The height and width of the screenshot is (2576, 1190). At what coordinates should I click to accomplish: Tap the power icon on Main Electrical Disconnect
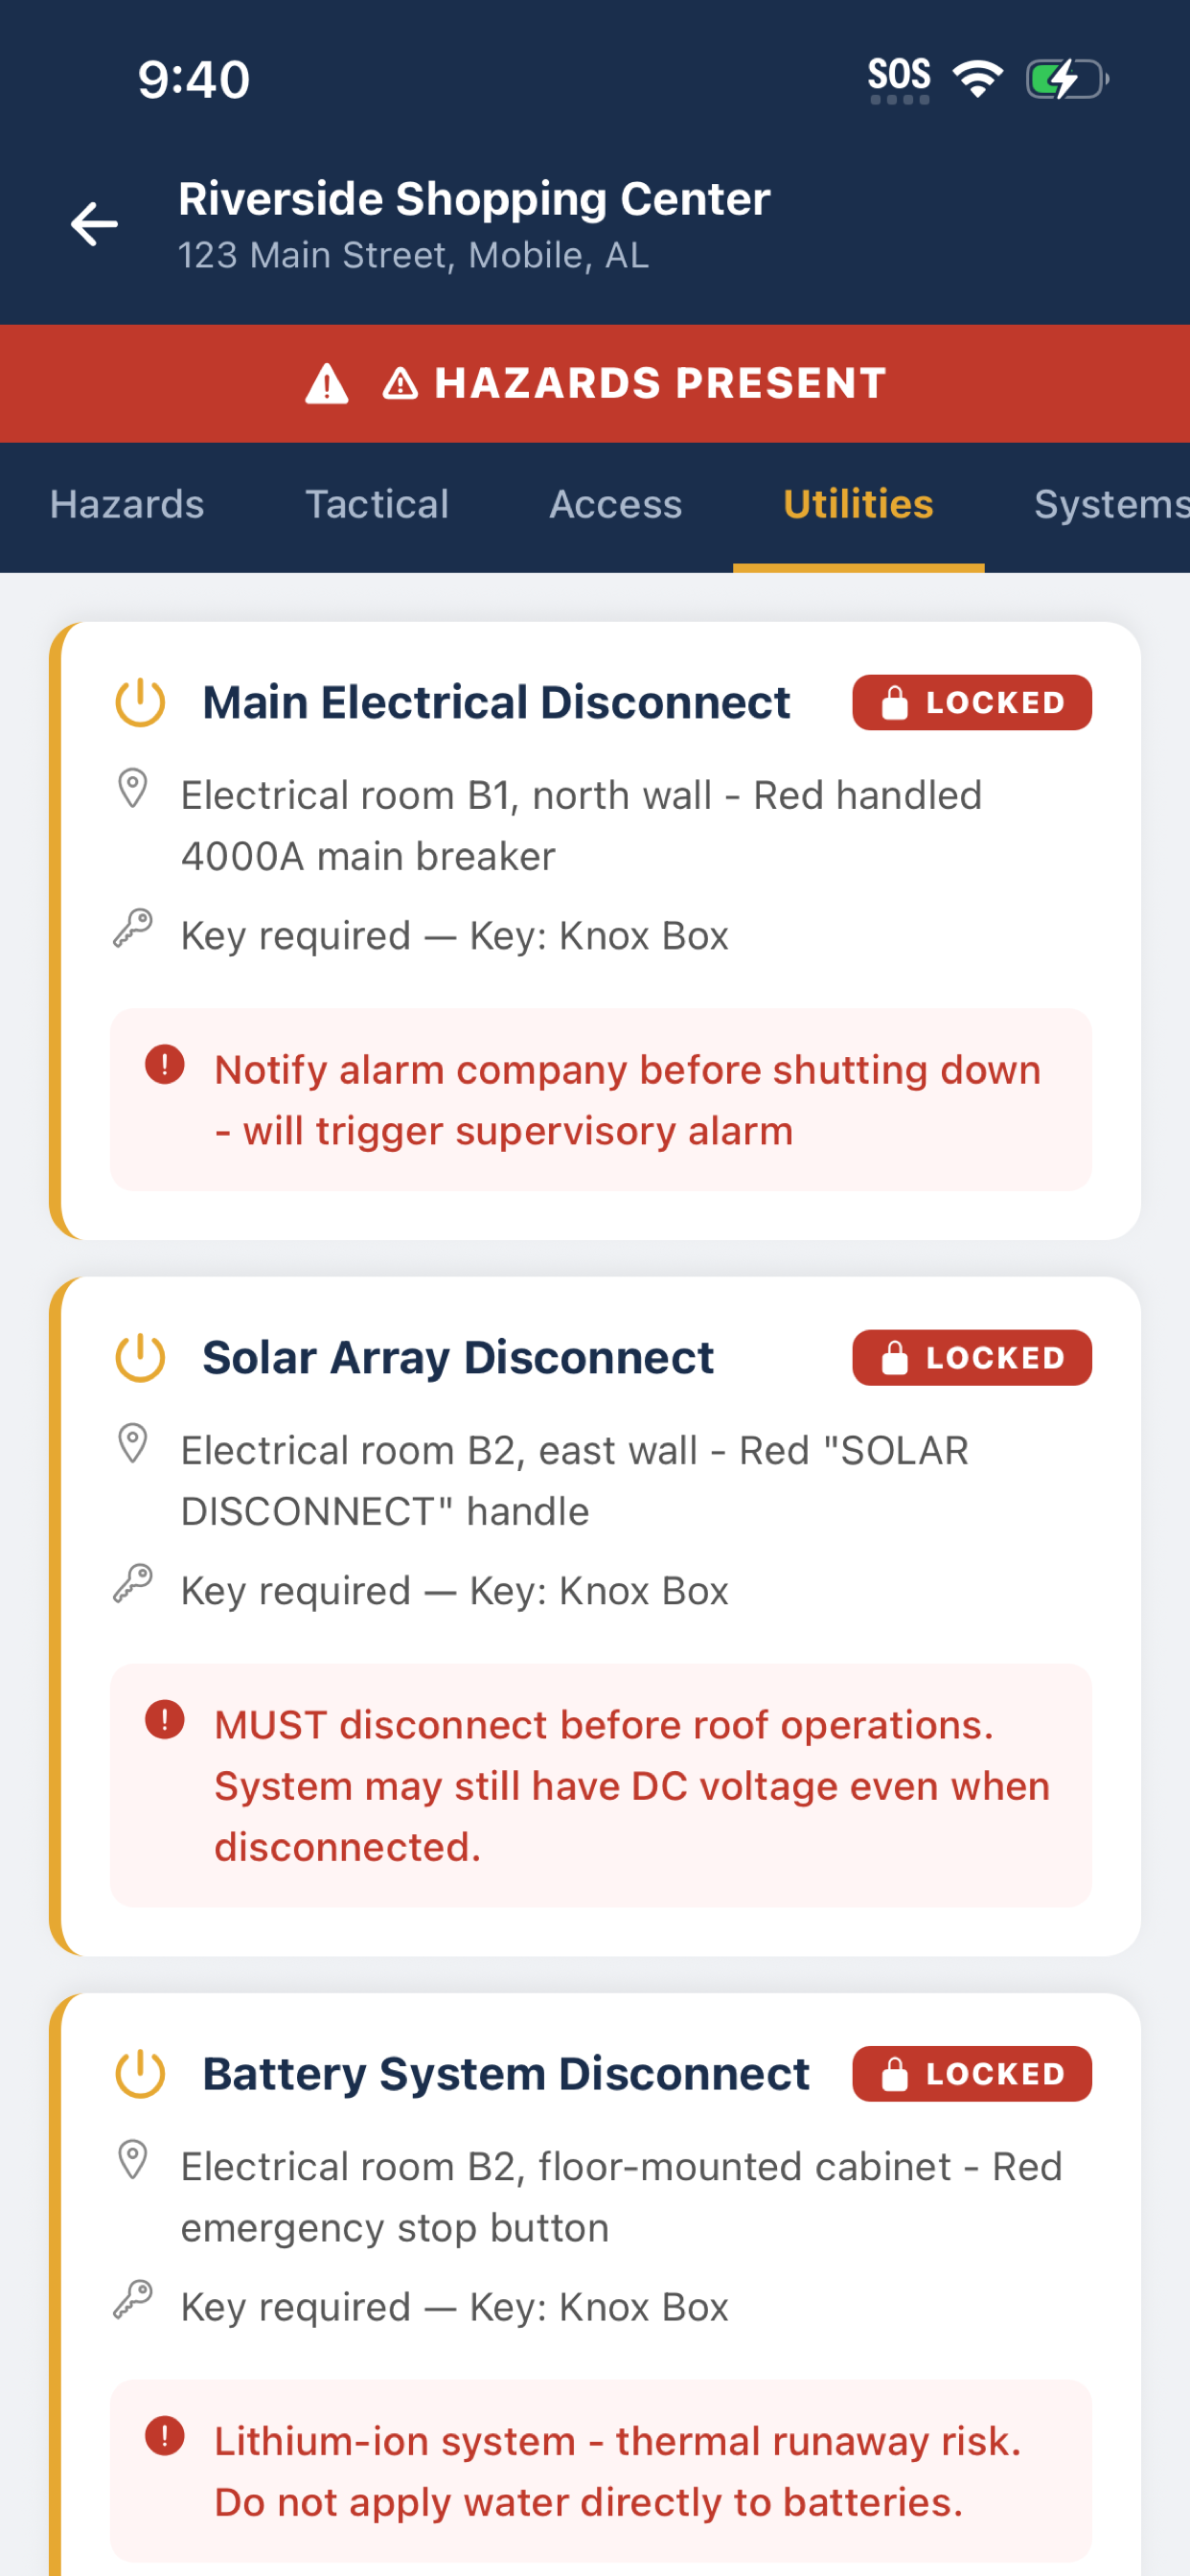pos(140,702)
